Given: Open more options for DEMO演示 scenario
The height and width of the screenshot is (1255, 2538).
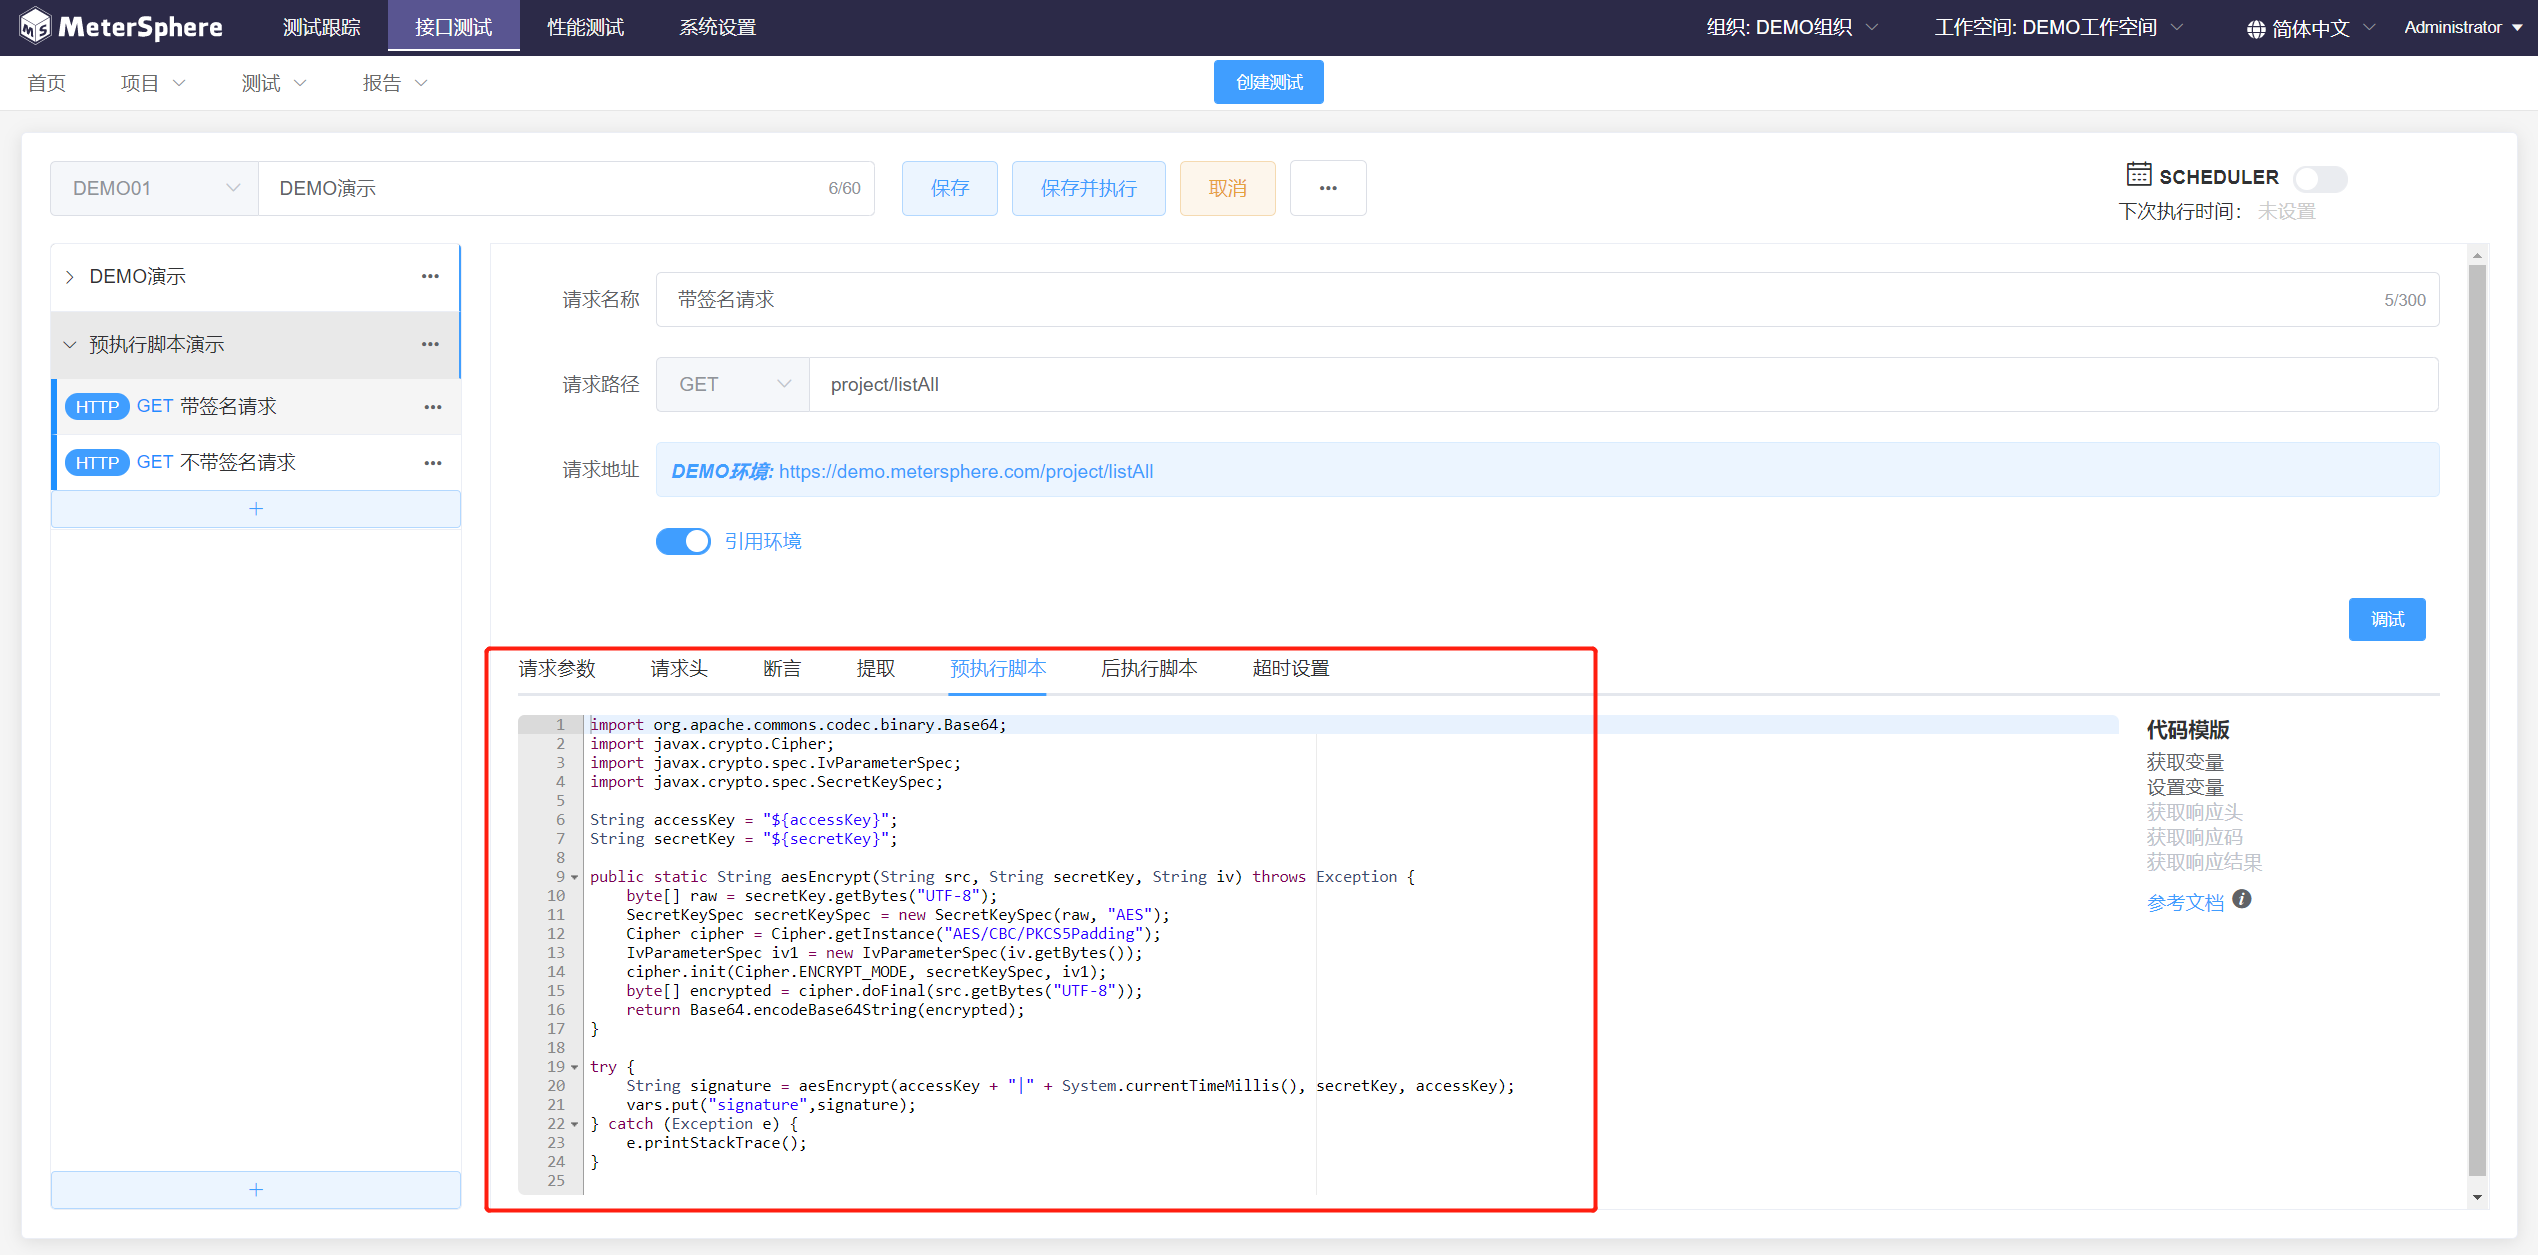Looking at the screenshot, I should tap(430, 277).
